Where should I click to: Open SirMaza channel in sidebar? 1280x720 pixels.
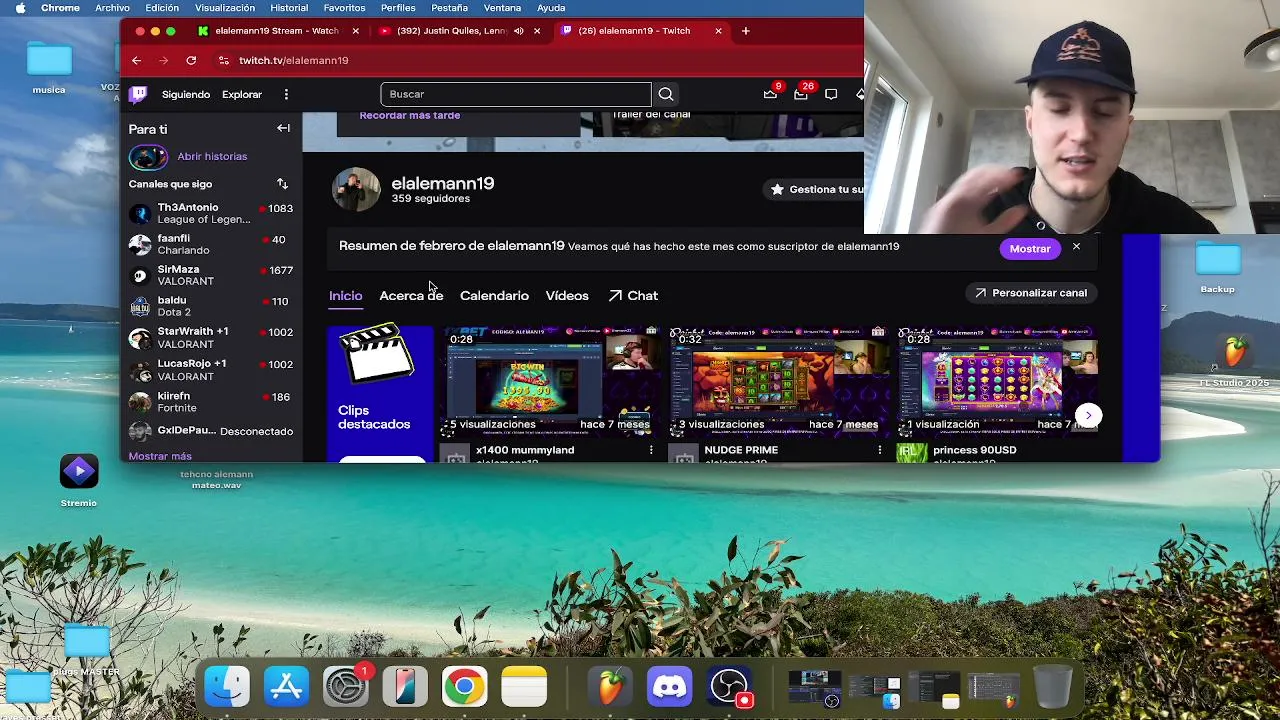coord(211,275)
